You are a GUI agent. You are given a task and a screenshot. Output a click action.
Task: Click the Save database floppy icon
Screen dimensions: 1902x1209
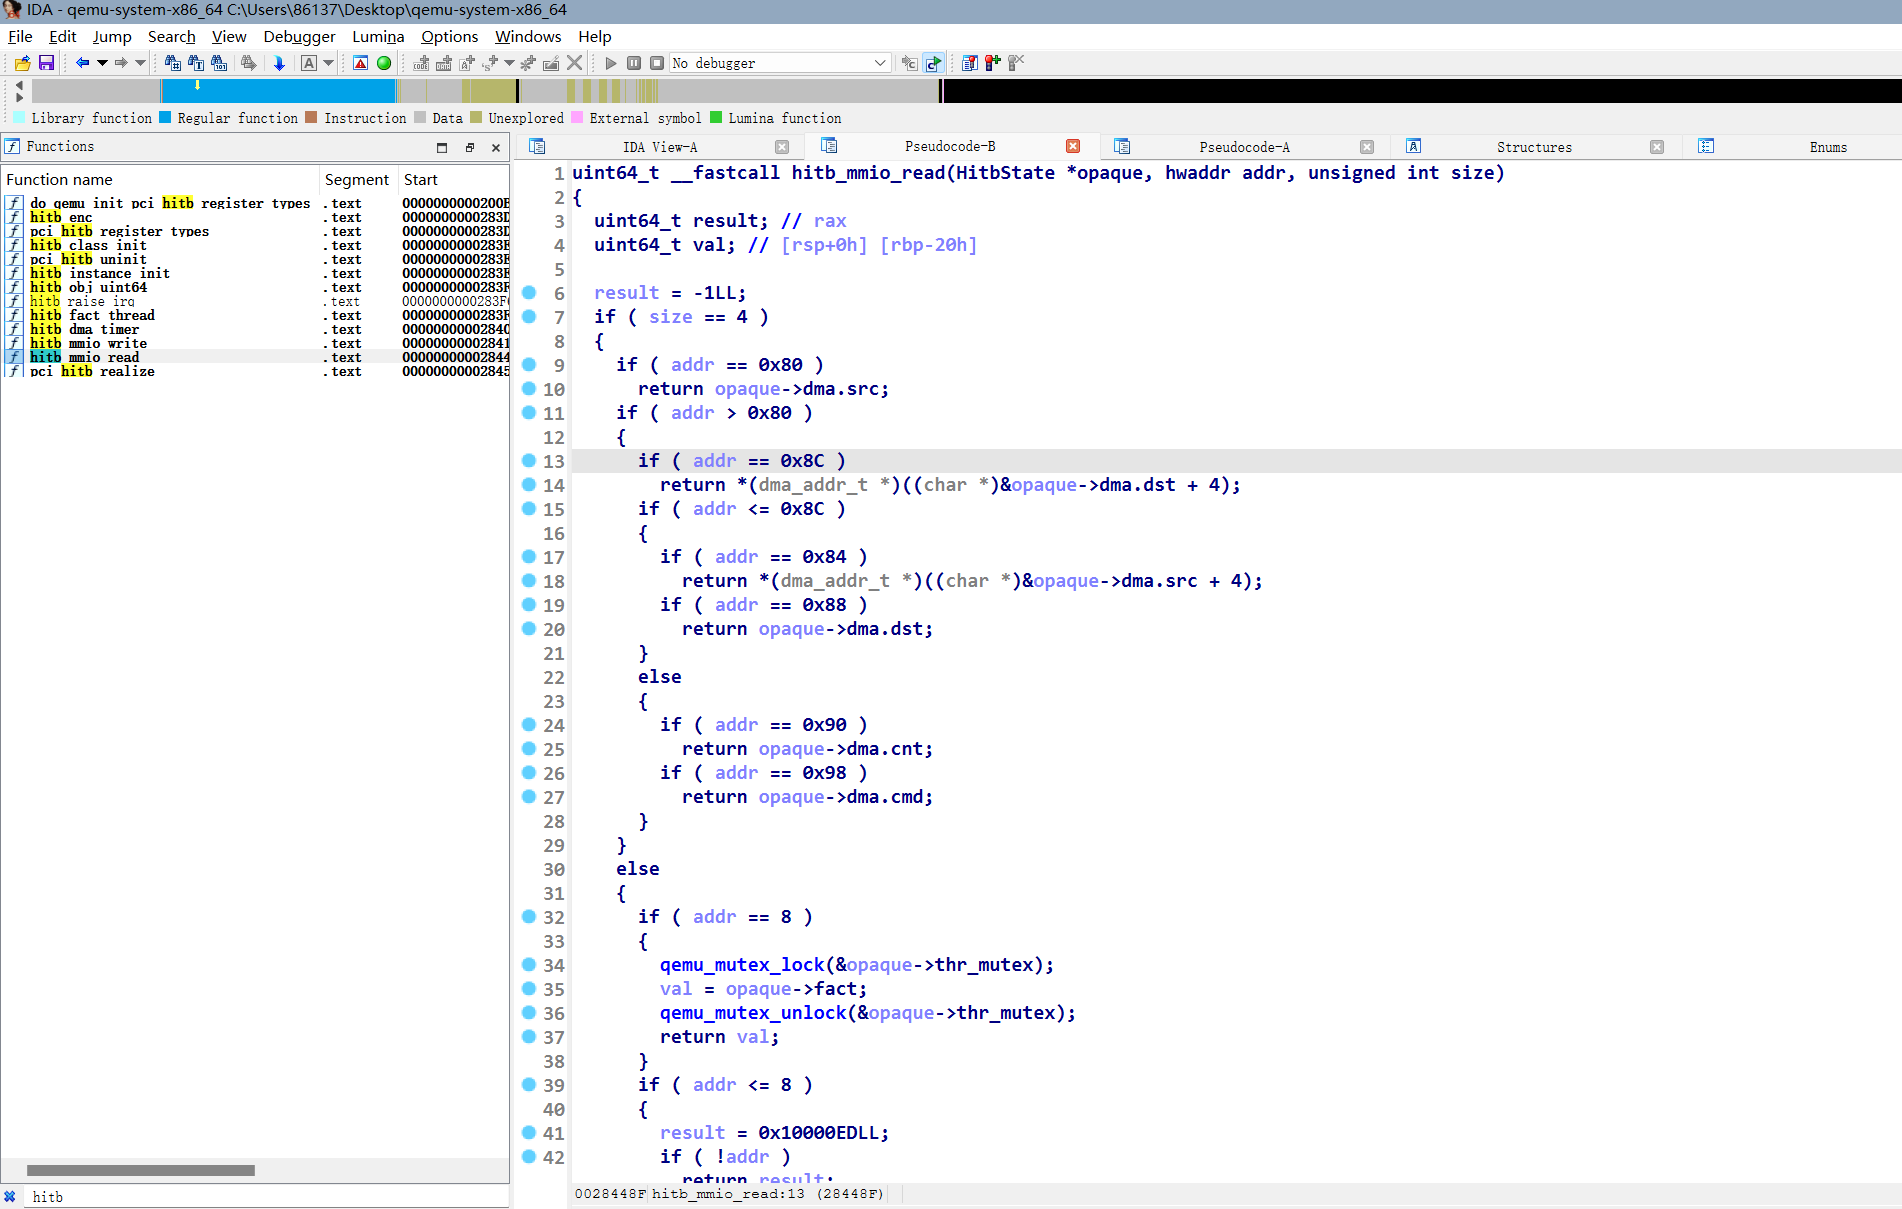[x=46, y=63]
